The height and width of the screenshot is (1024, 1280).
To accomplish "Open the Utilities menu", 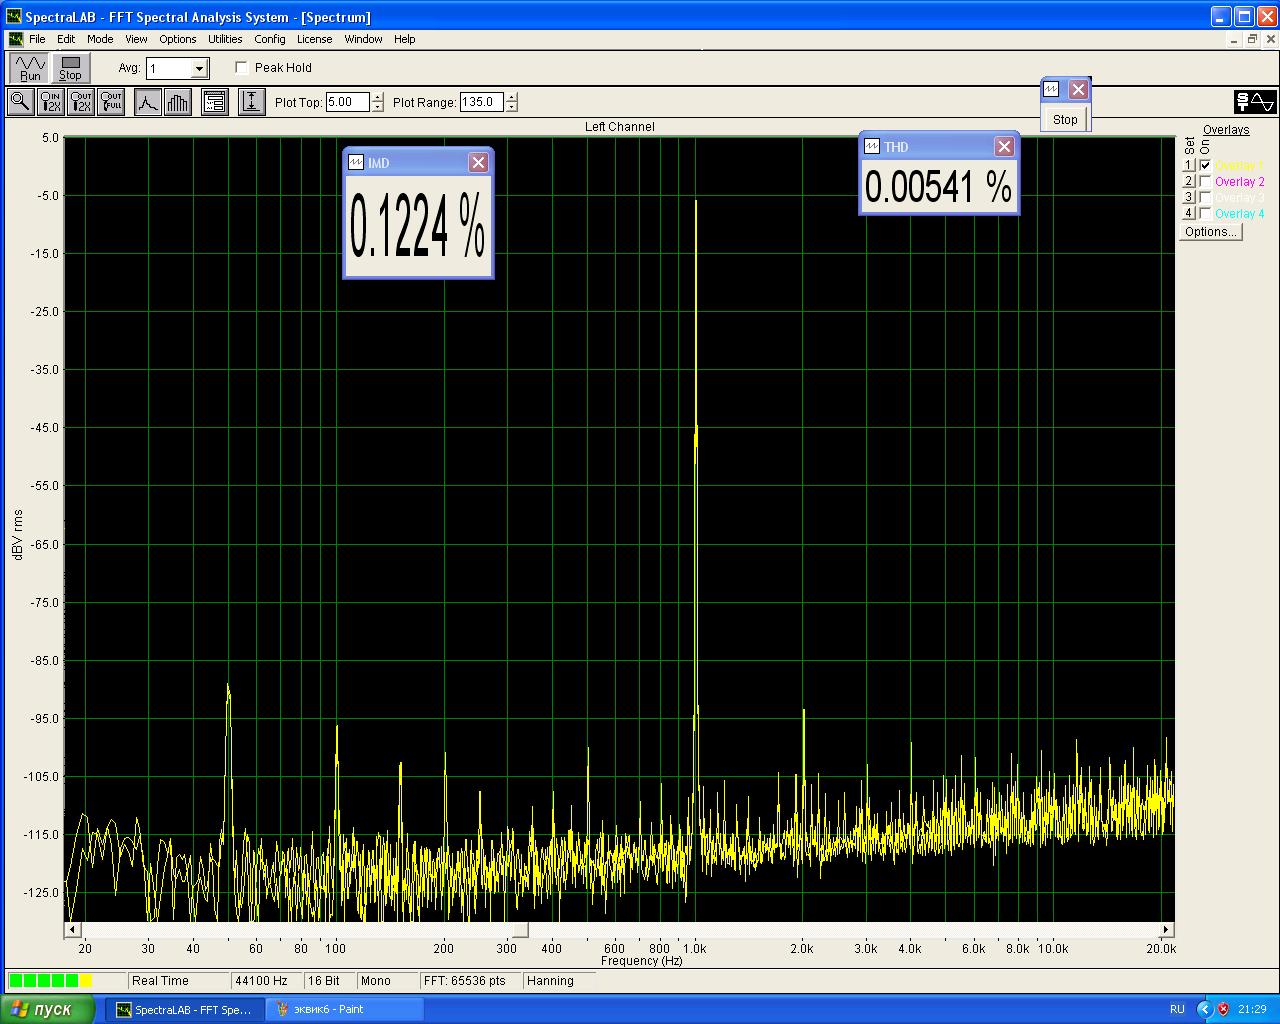I will tap(225, 39).
